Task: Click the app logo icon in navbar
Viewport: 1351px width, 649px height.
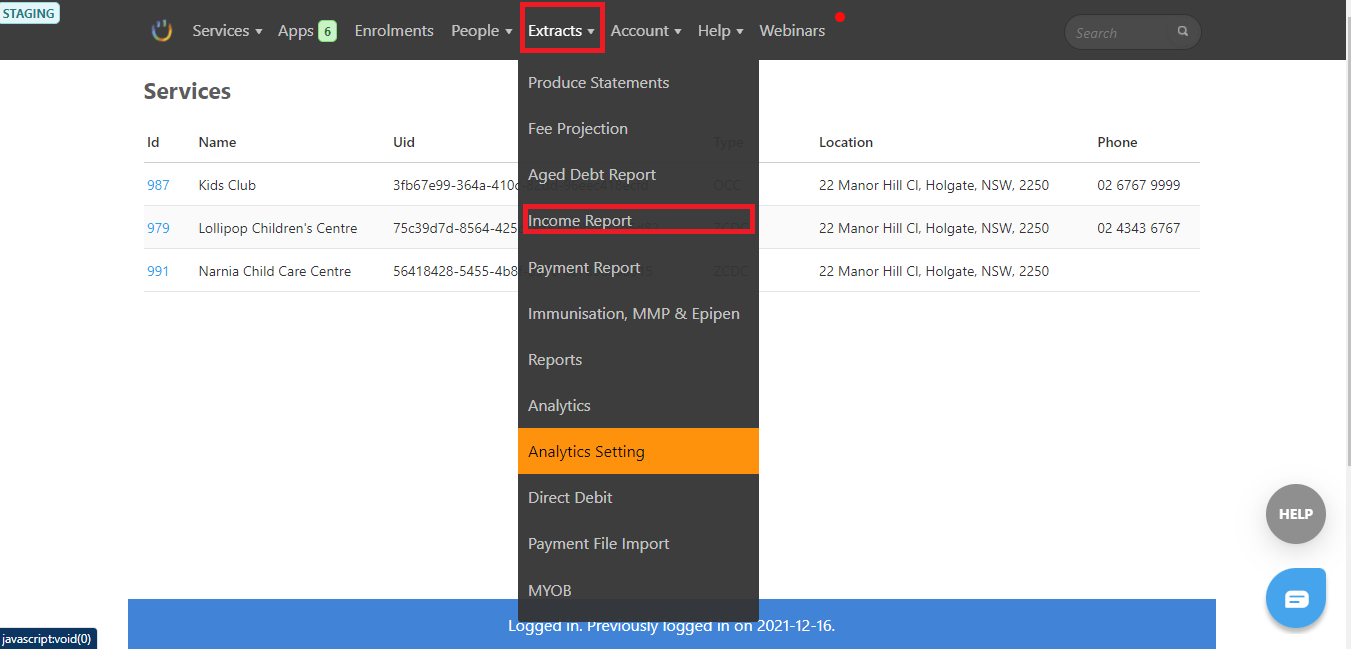Action: tap(162, 31)
